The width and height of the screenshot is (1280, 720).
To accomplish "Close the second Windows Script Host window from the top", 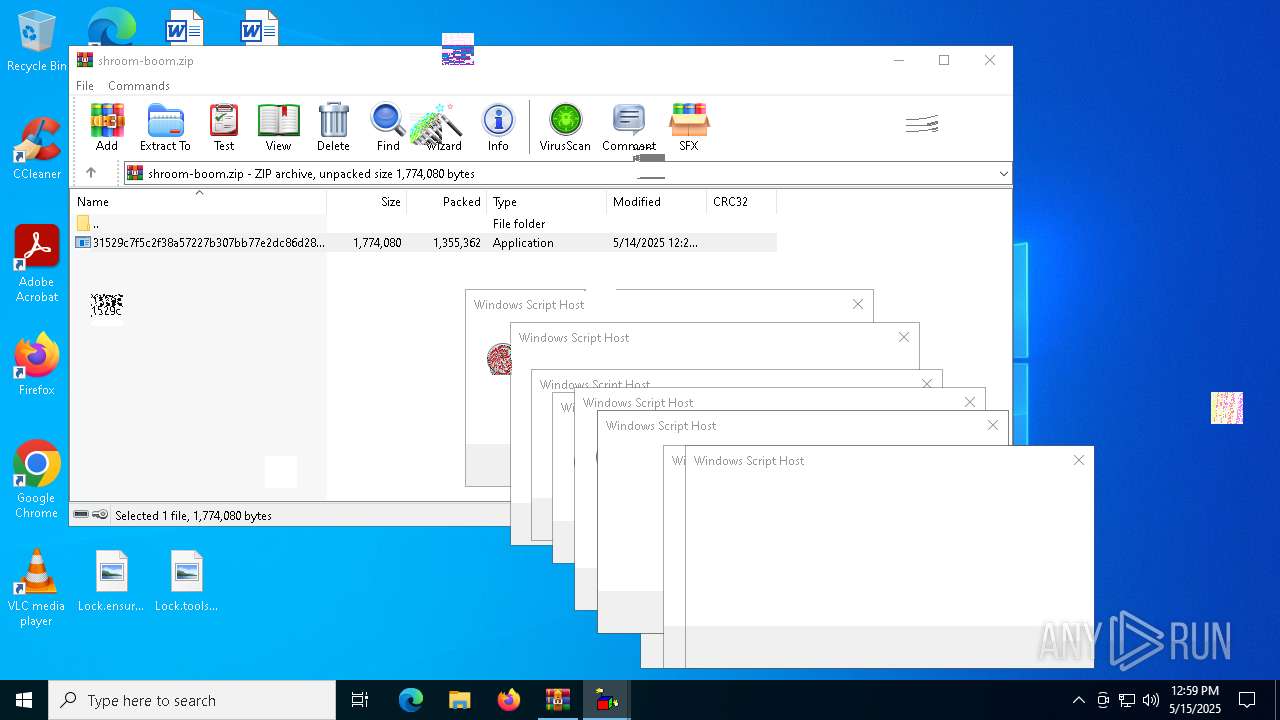I will [903, 337].
